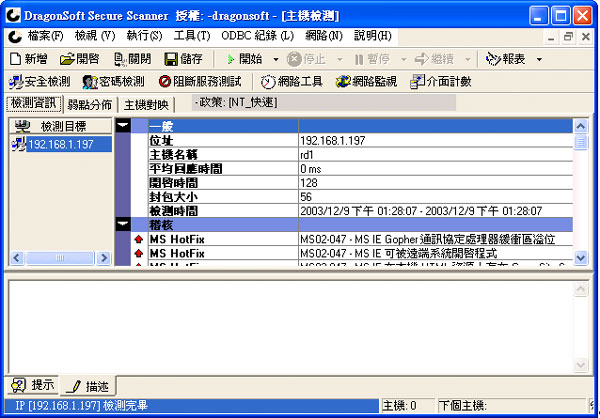This screenshot has height=418, width=600.
Task: Switch to the 描述 tab
Action: (x=88, y=385)
